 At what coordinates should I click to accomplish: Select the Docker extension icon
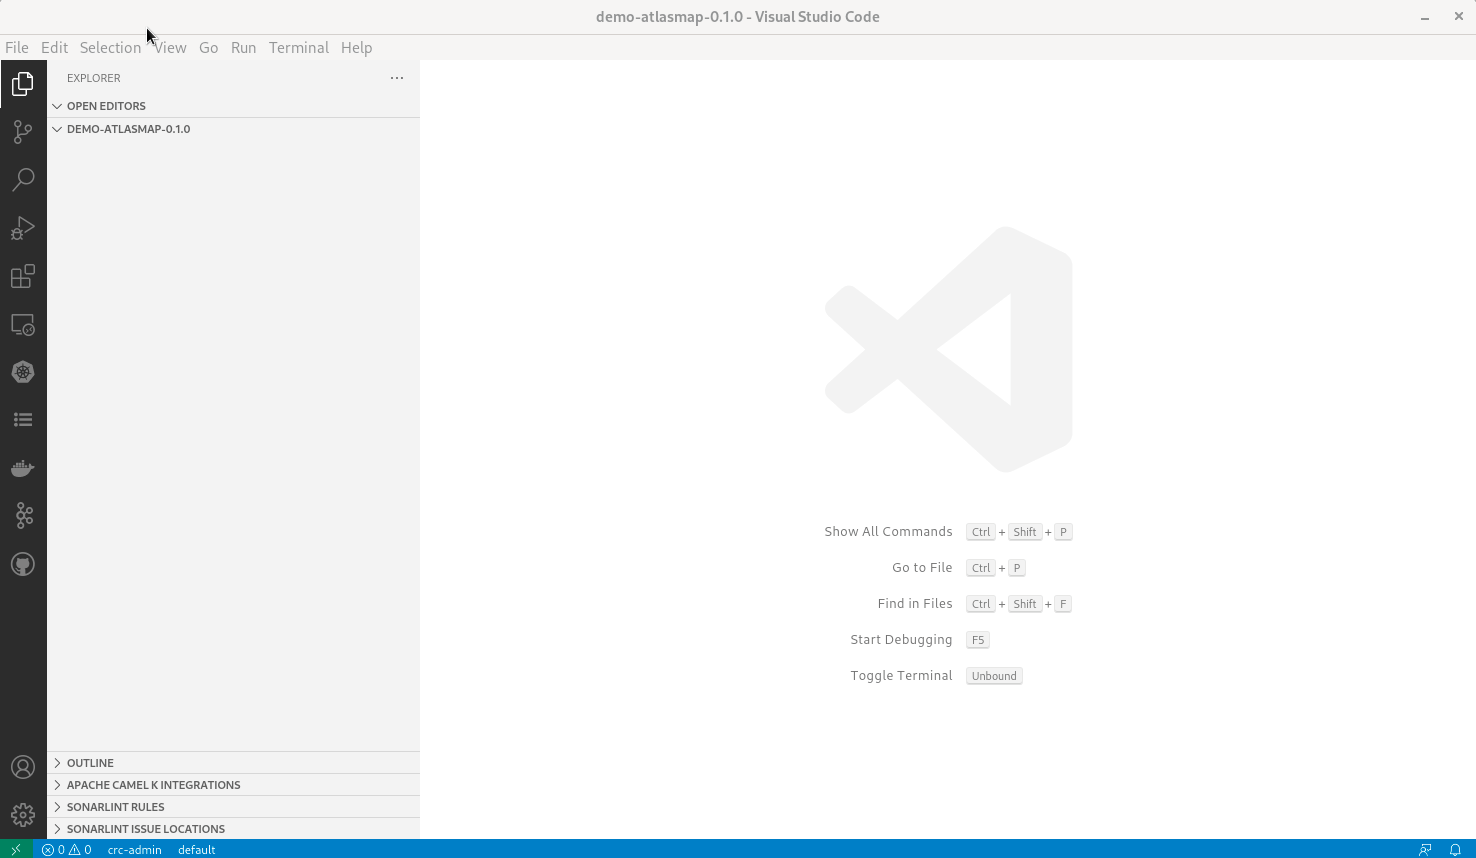(24, 467)
